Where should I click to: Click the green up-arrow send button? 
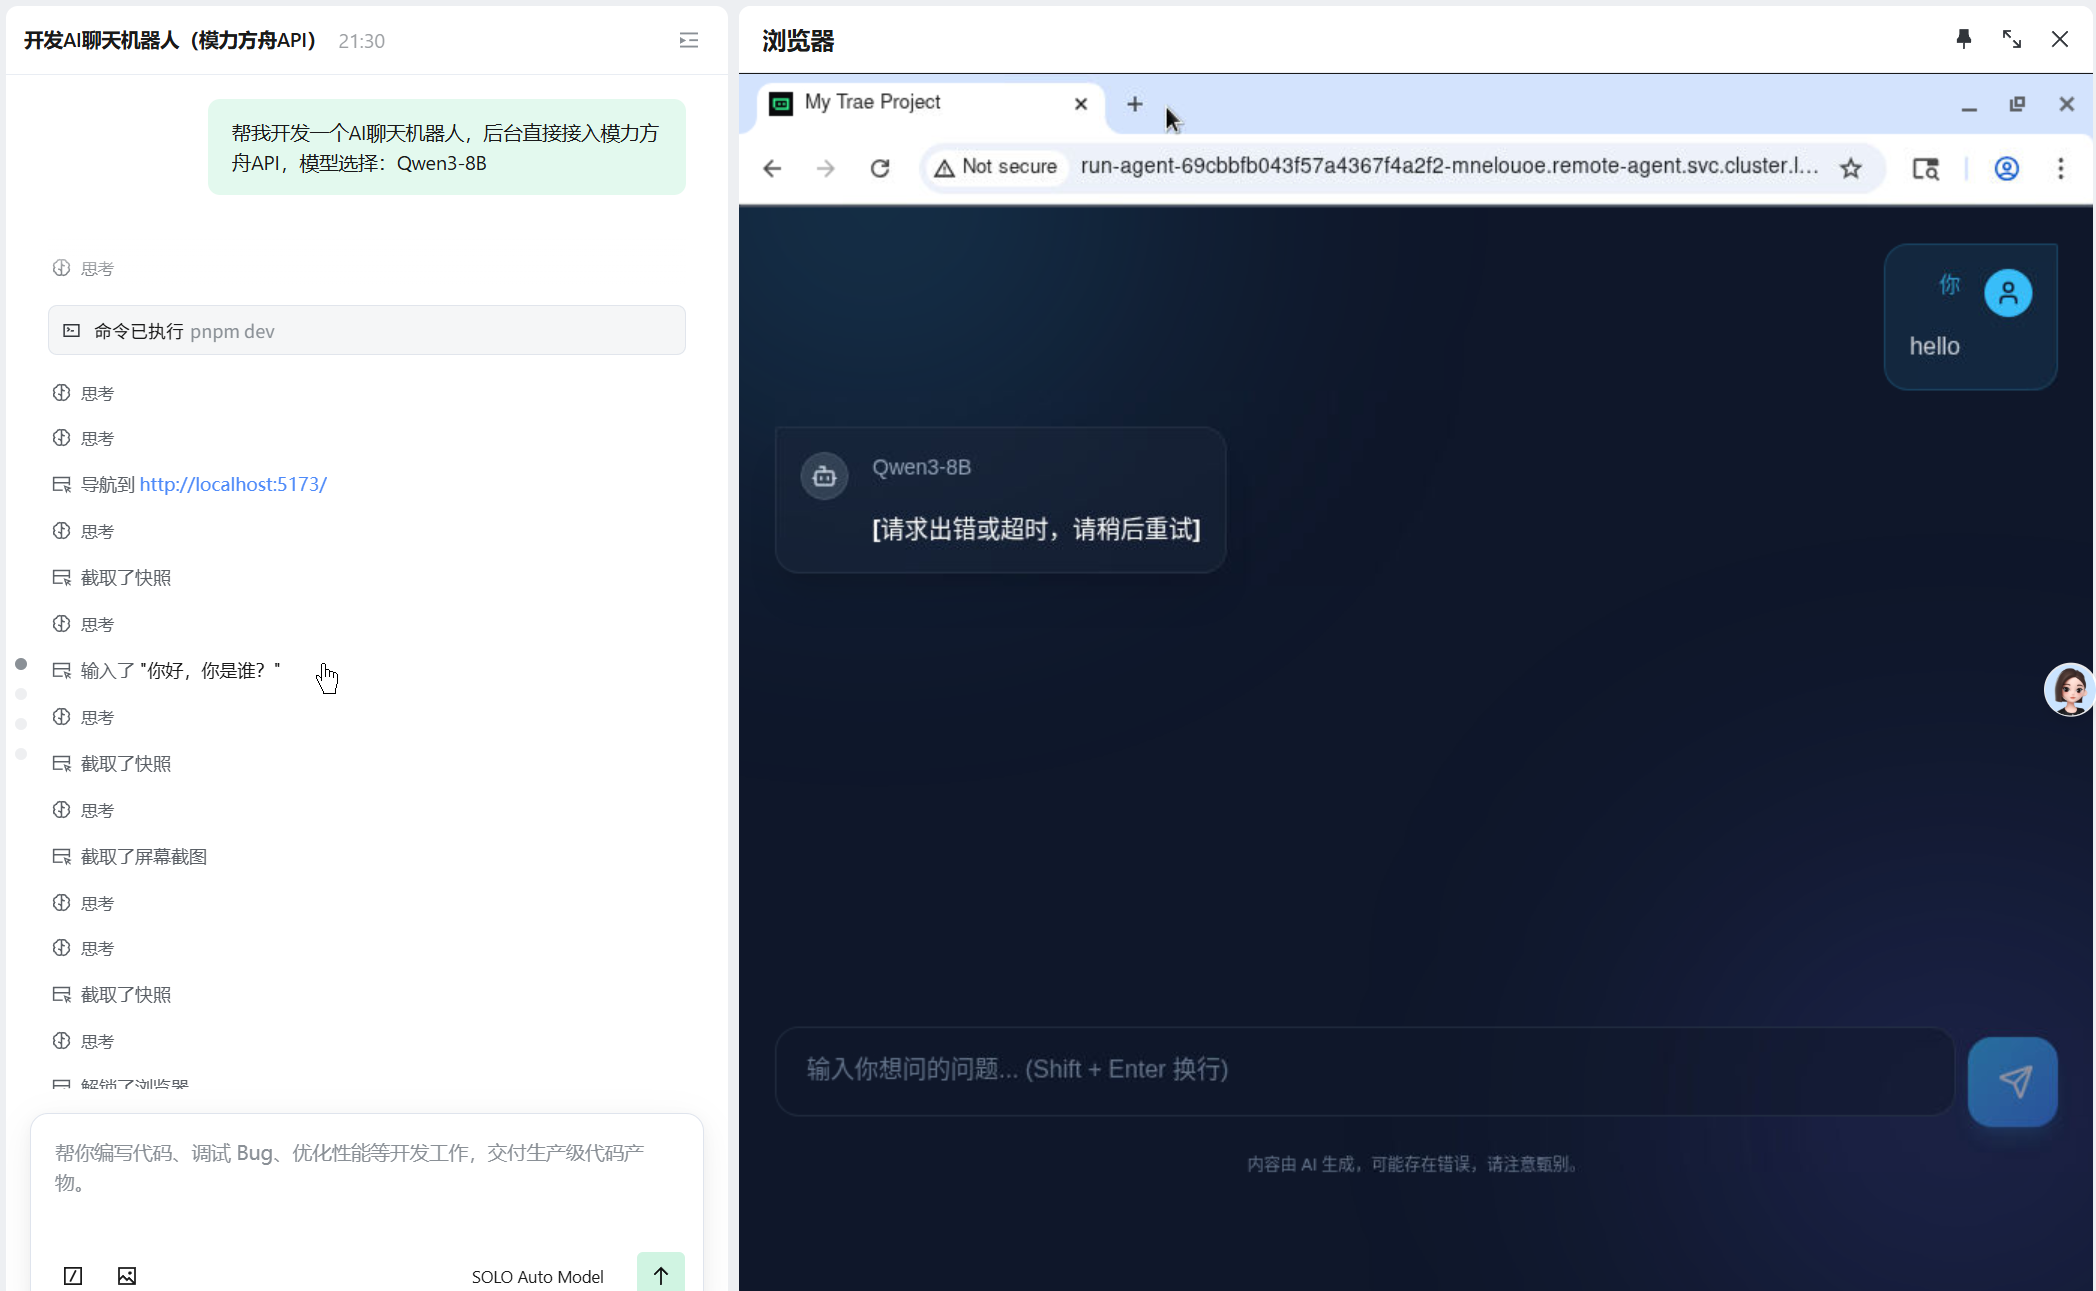pyautogui.click(x=660, y=1274)
